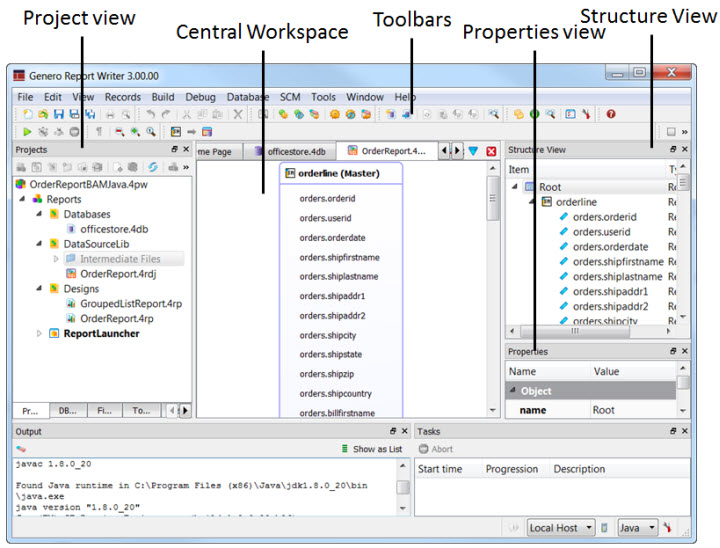Screen dimensions: 720x548
Task: Click the red wrench tools icon in the toolbar
Action: coord(586,114)
